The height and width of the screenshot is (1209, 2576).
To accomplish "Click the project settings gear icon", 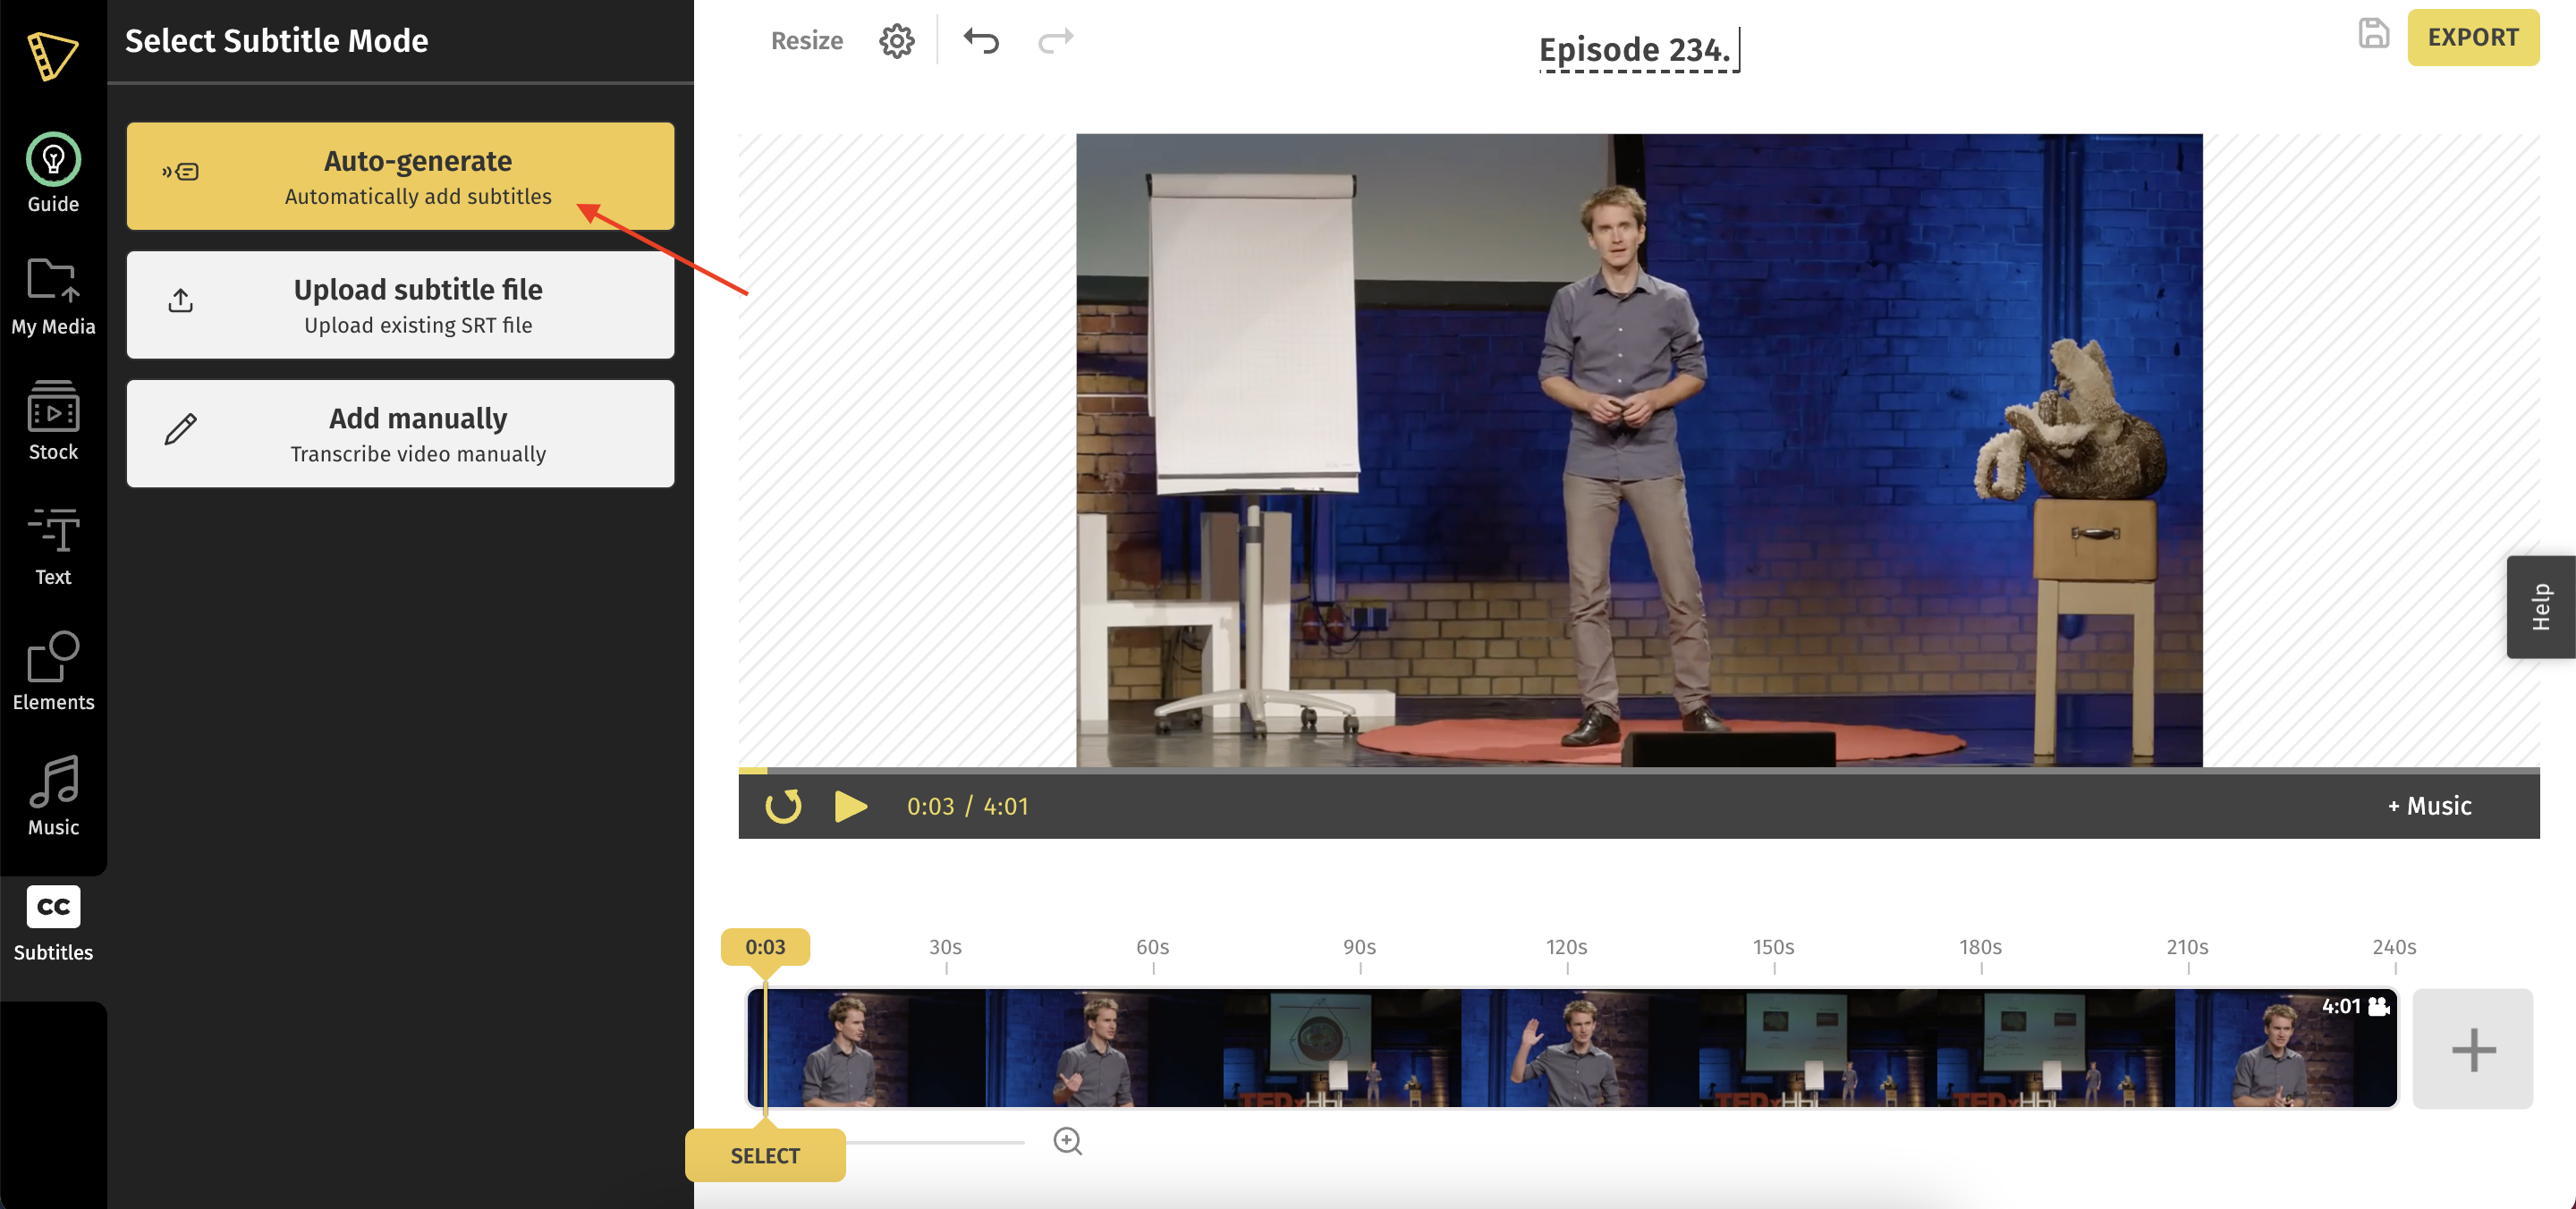I will (x=896, y=41).
